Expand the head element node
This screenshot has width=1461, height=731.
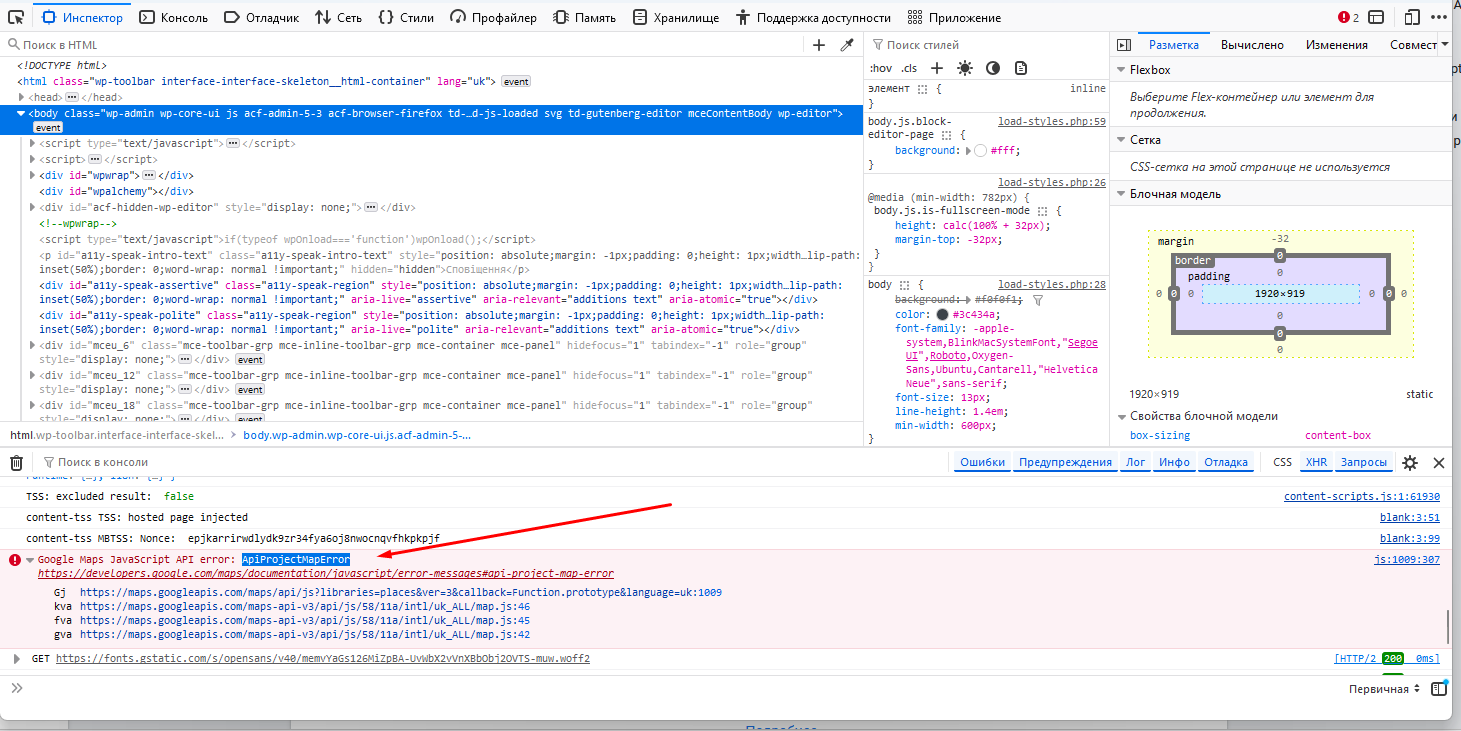click(23, 97)
